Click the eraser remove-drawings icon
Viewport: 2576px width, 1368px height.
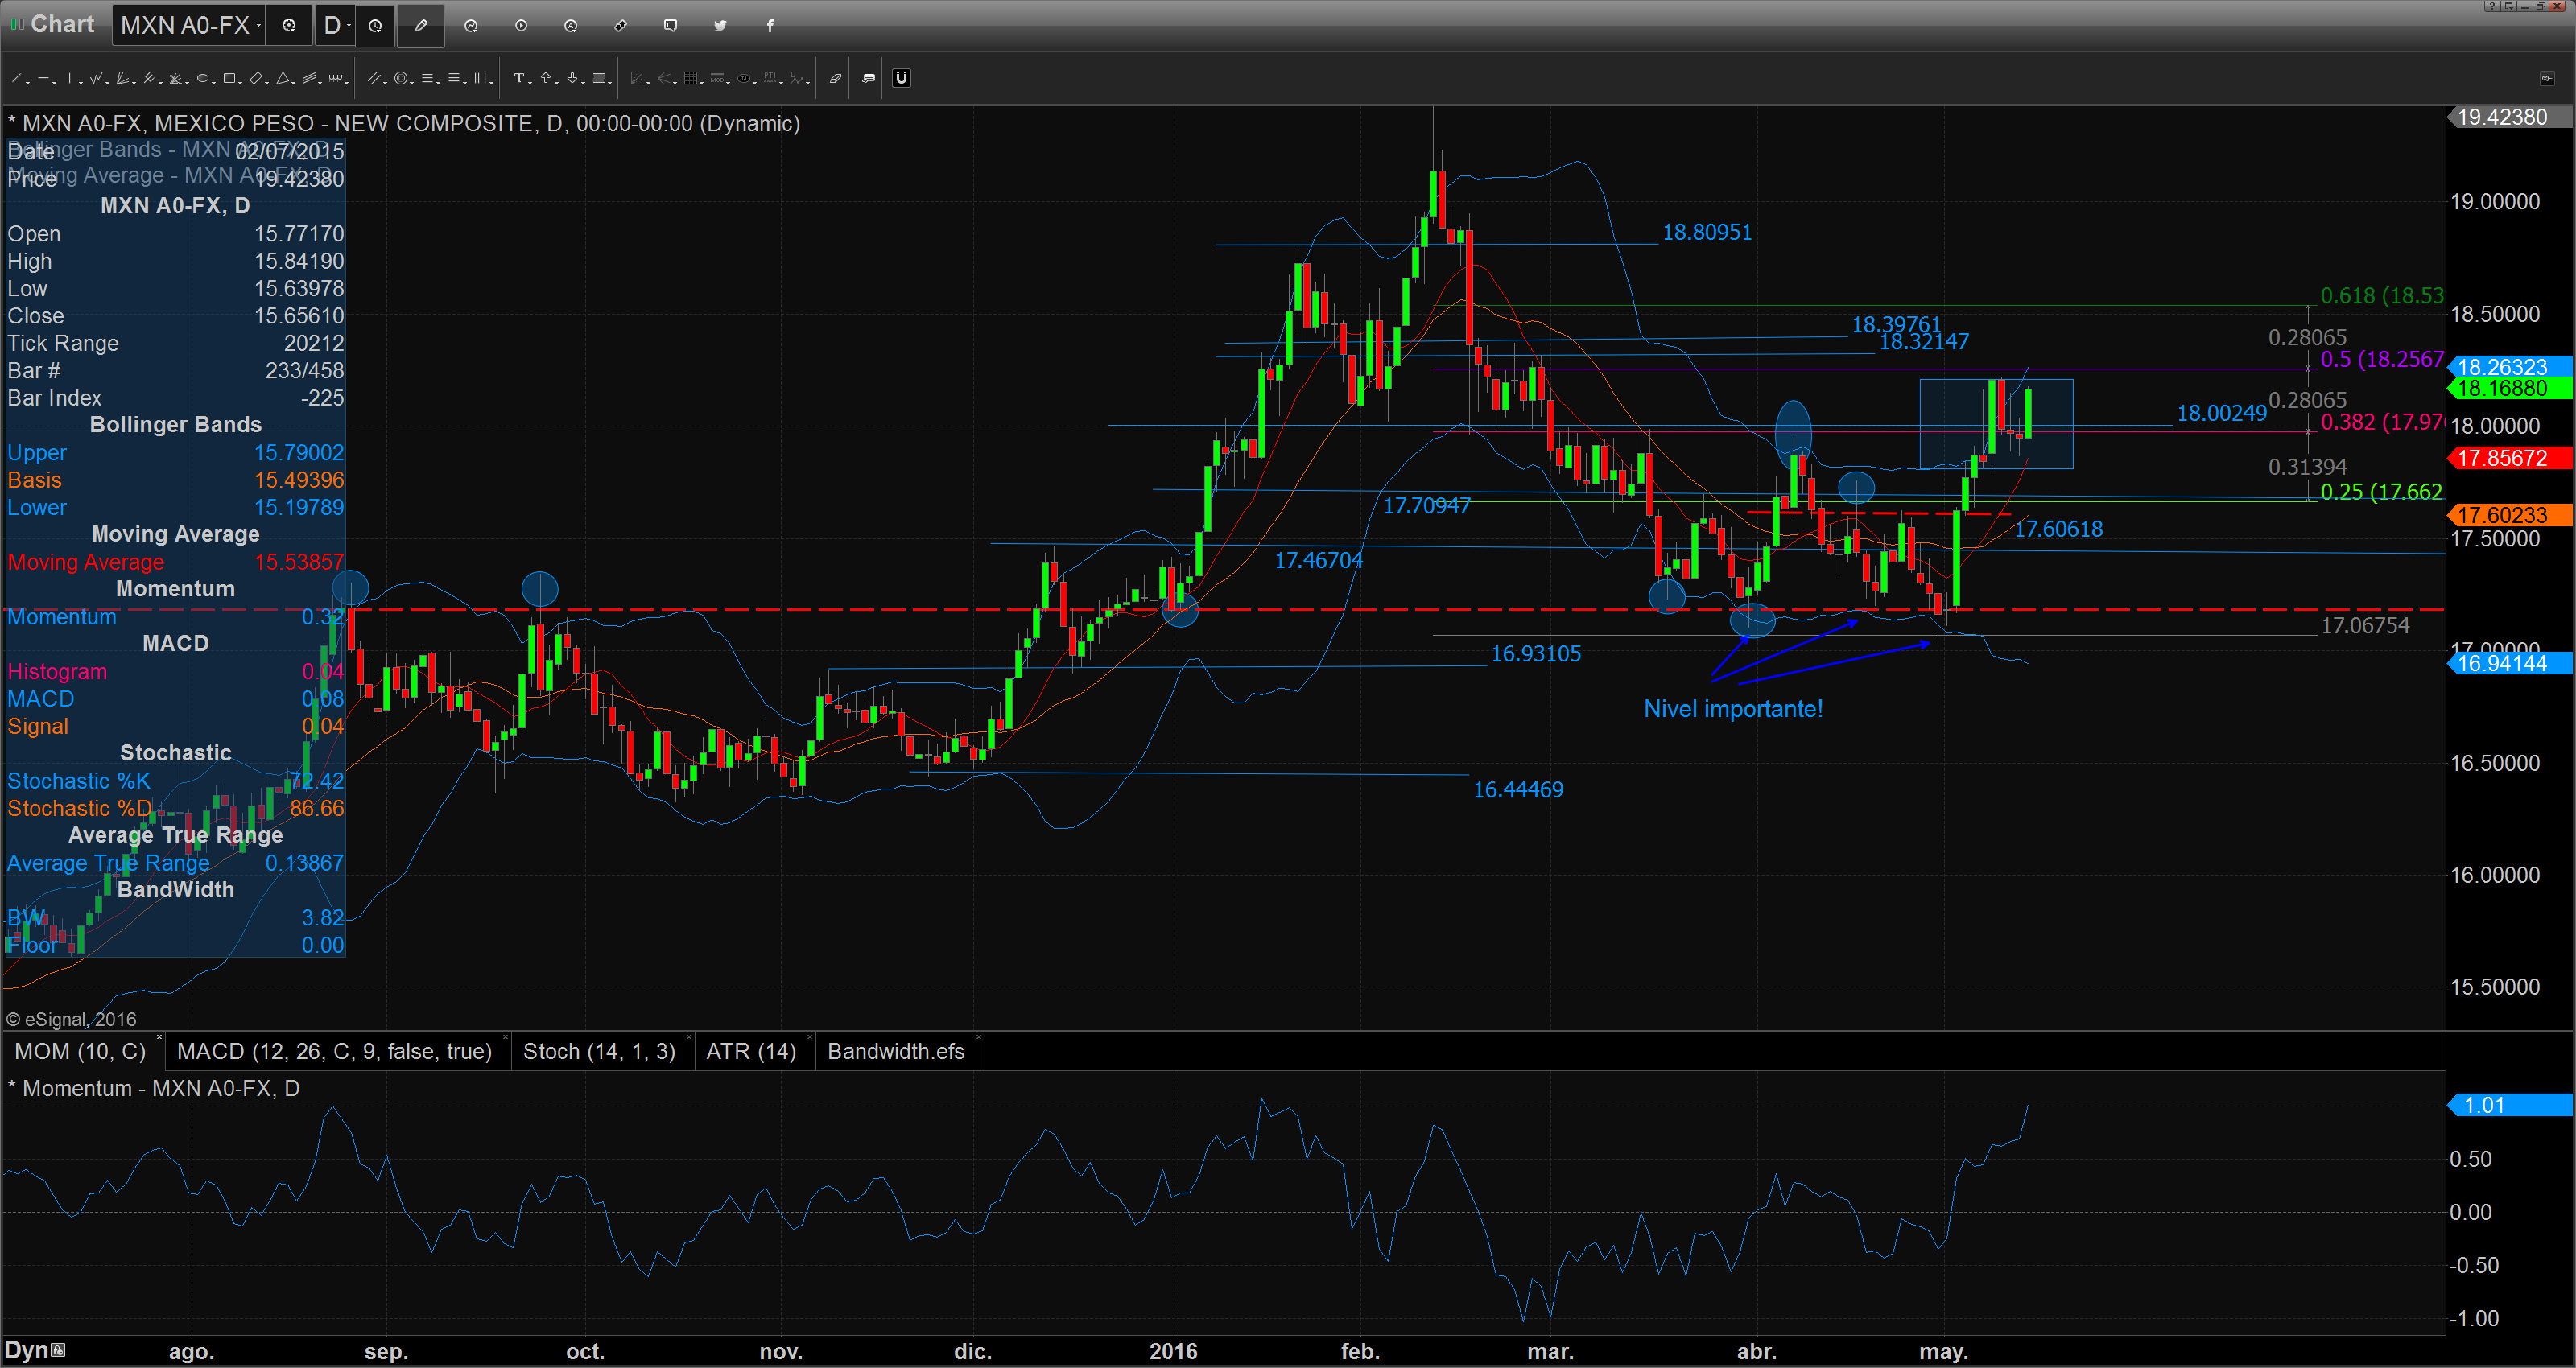(x=836, y=78)
